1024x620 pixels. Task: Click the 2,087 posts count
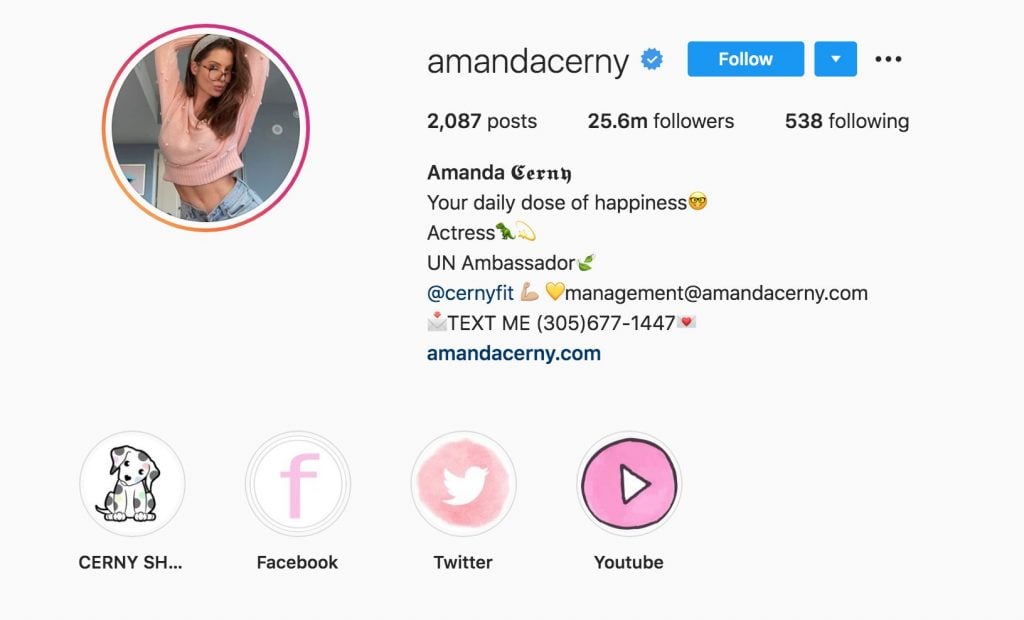[x=482, y=121]
